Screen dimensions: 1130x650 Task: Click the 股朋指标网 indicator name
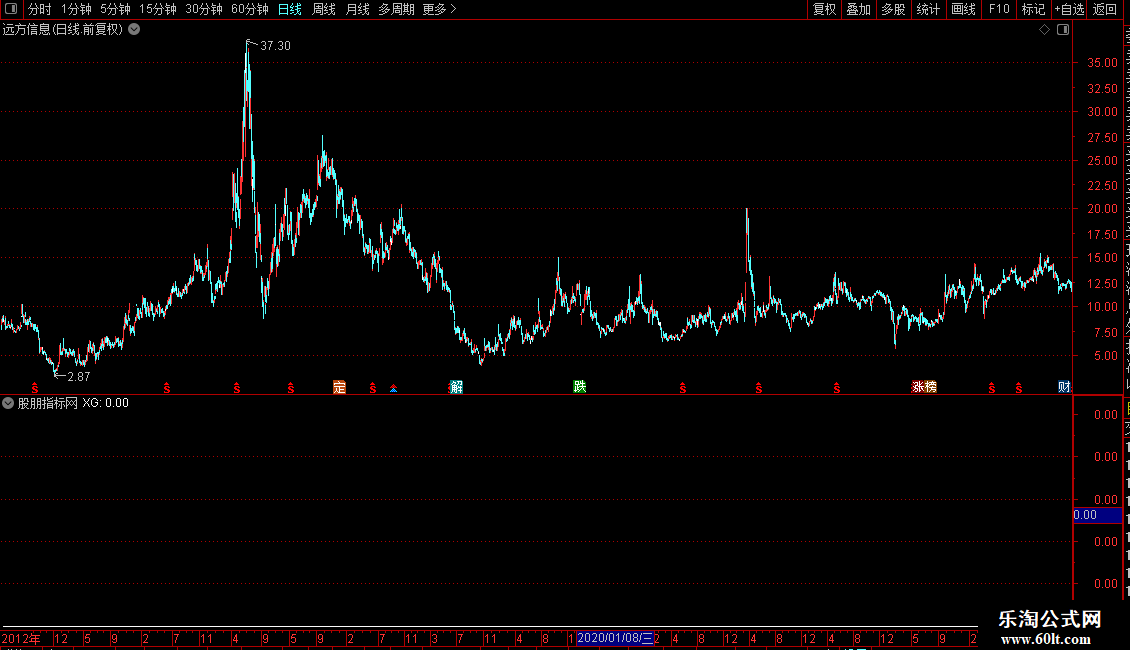pyautogui.click(x=48, y=403)
